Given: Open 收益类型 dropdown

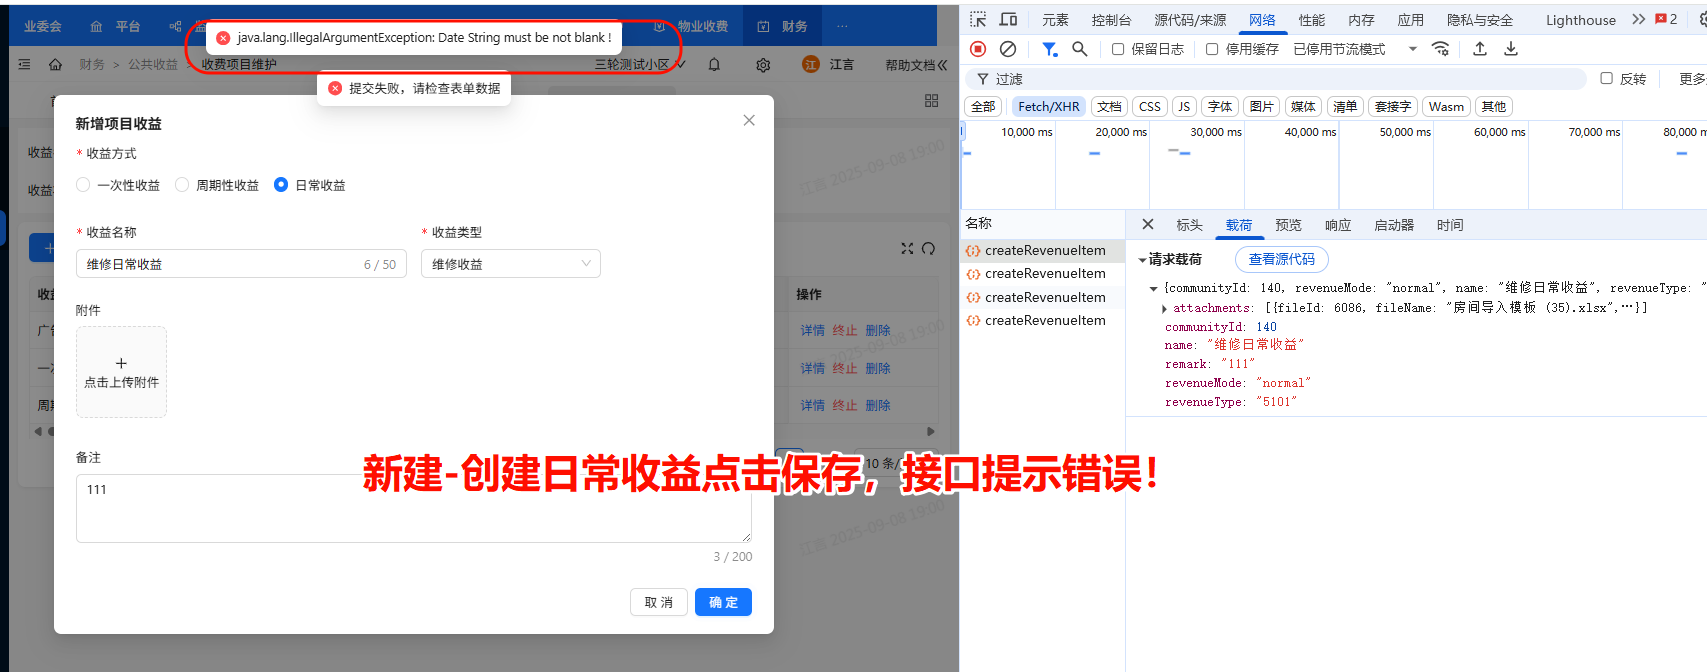Looking at the screenshot, I should (x=511, y=264).
